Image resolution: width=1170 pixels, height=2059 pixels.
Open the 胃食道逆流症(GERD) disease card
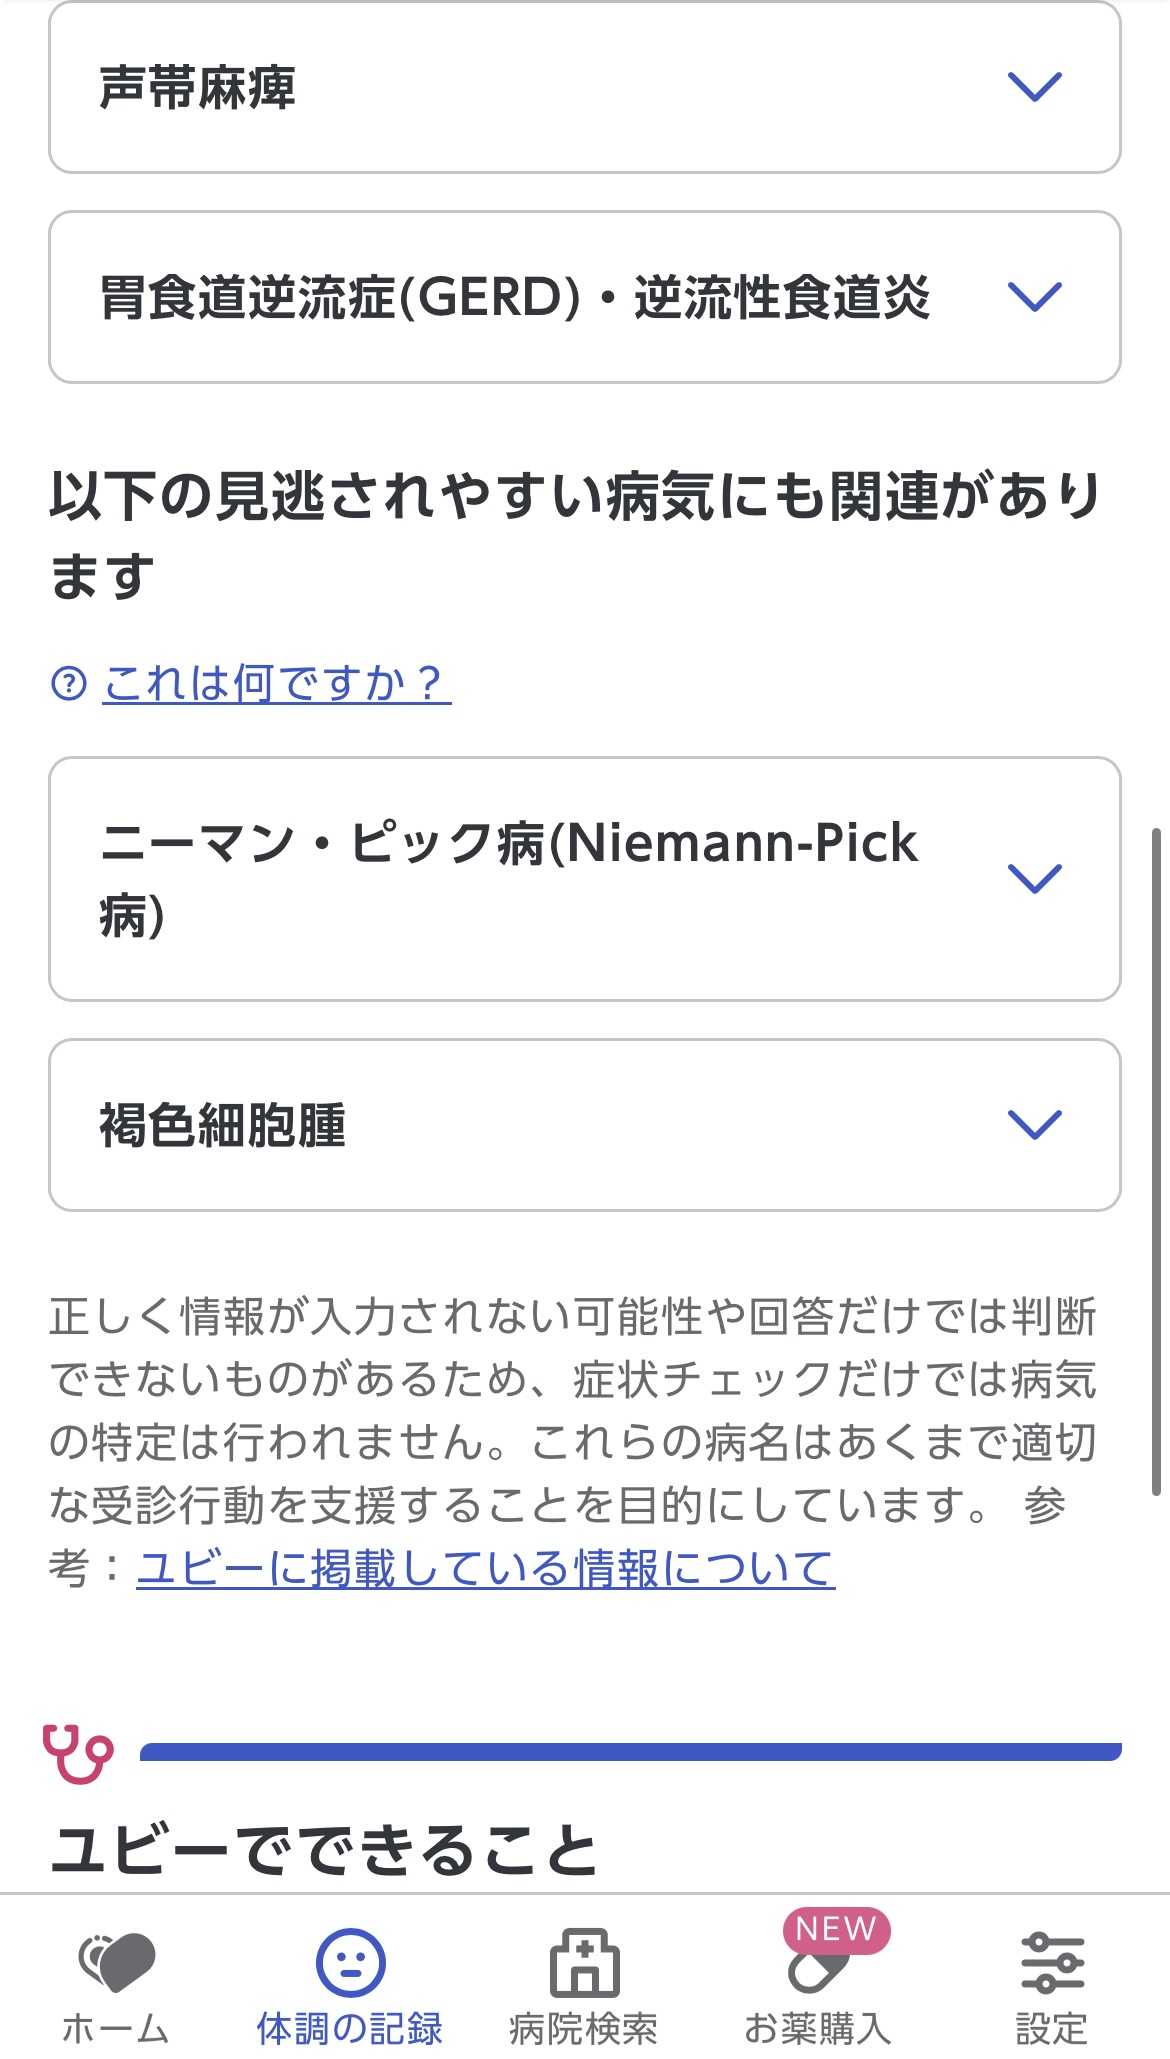pos(515,297)
